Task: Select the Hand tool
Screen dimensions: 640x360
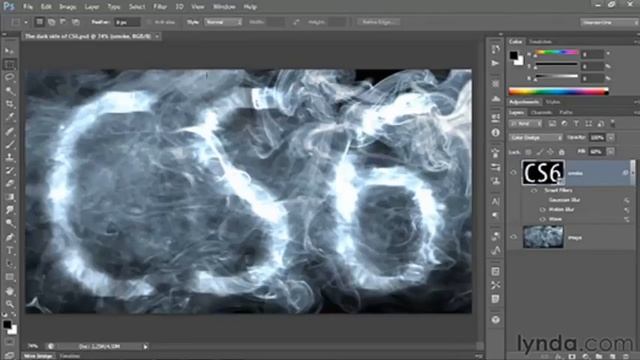Action: (10, 291)
